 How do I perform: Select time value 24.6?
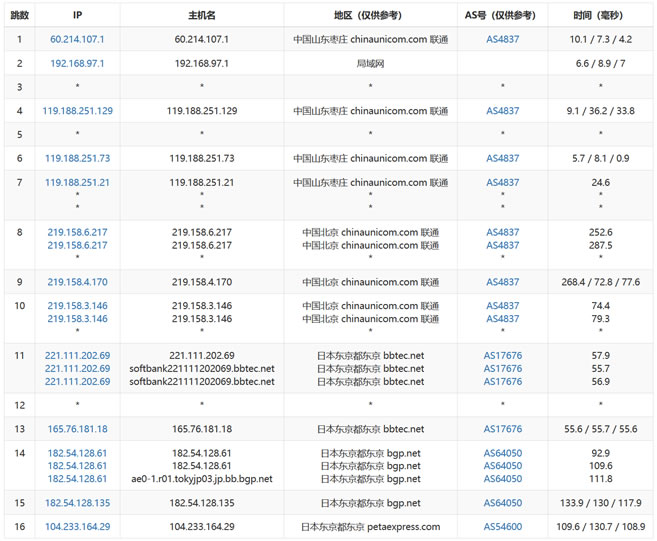point(600,182)
